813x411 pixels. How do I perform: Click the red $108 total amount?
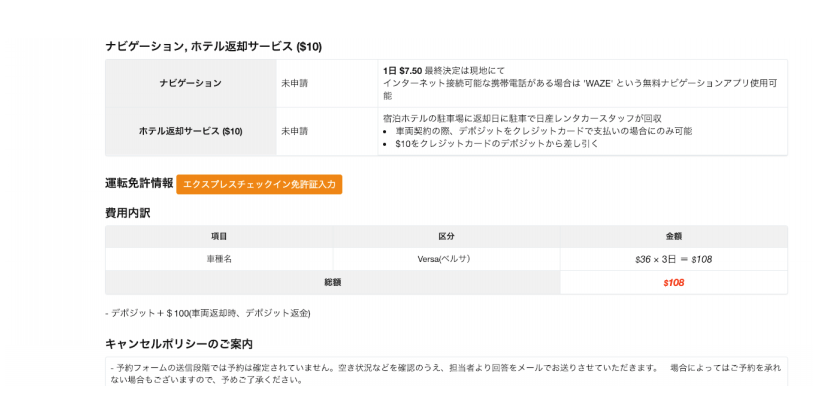674,282
